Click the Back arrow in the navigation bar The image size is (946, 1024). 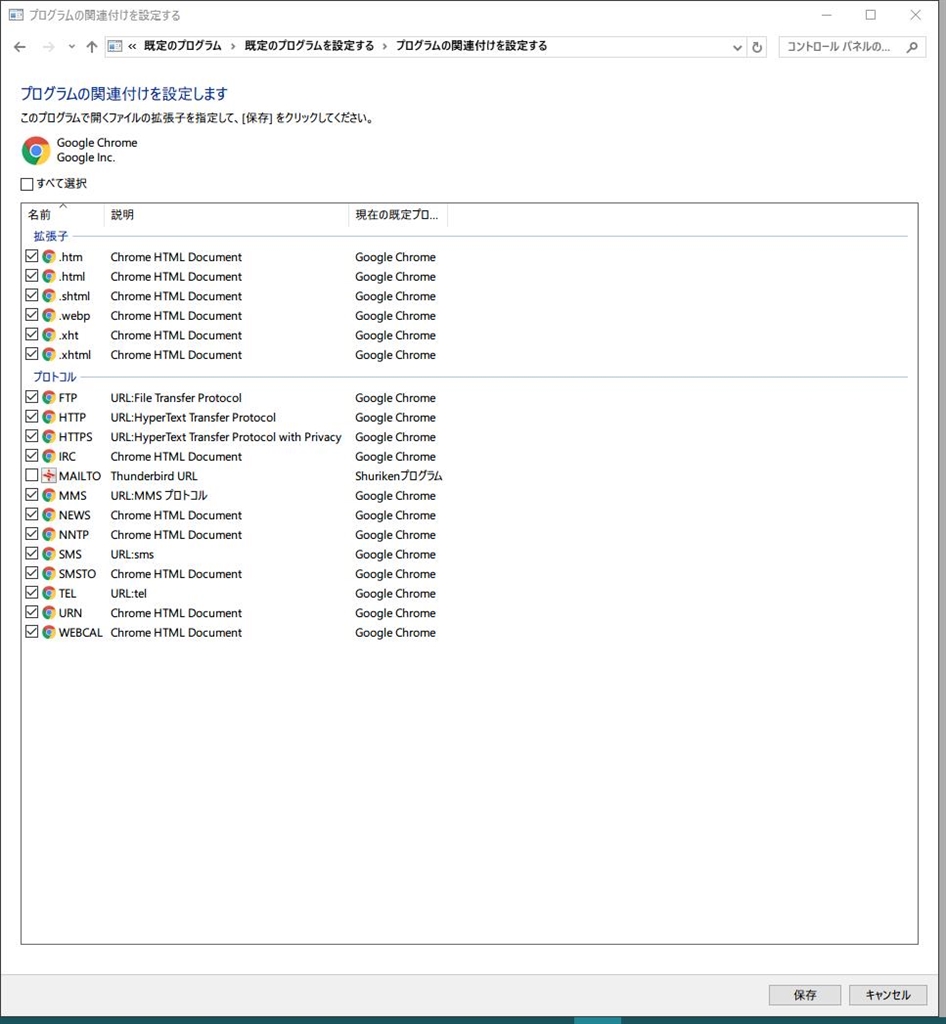[x=20, y=47]
